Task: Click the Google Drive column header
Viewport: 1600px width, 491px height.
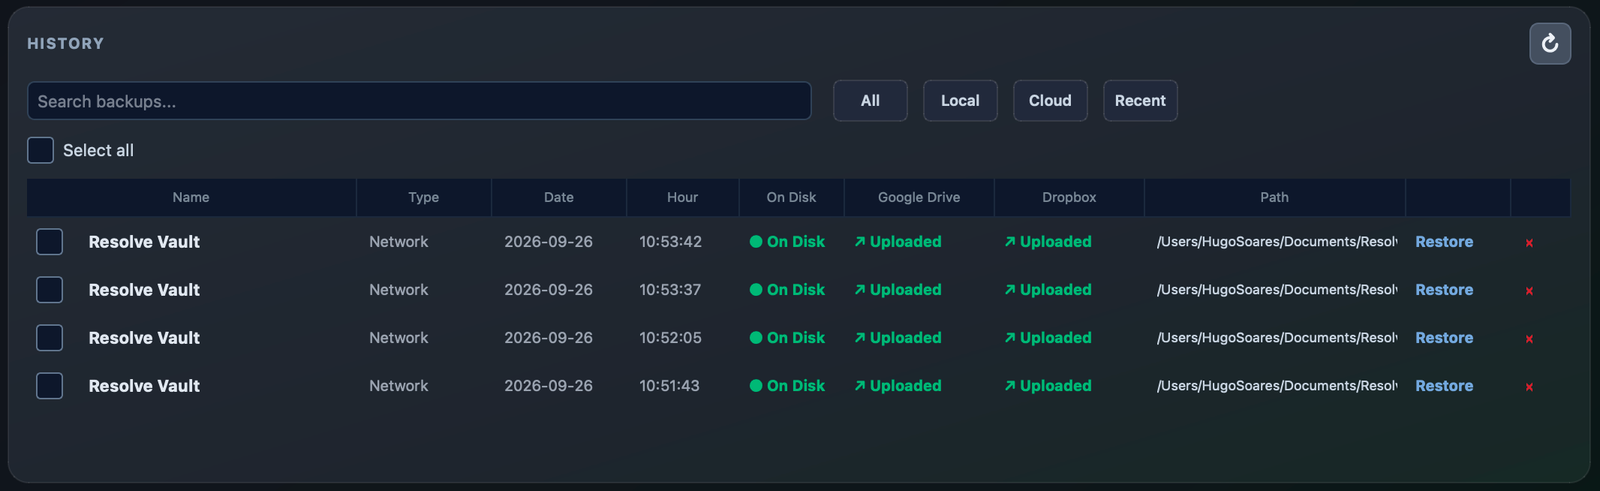Action: (919, 198)
